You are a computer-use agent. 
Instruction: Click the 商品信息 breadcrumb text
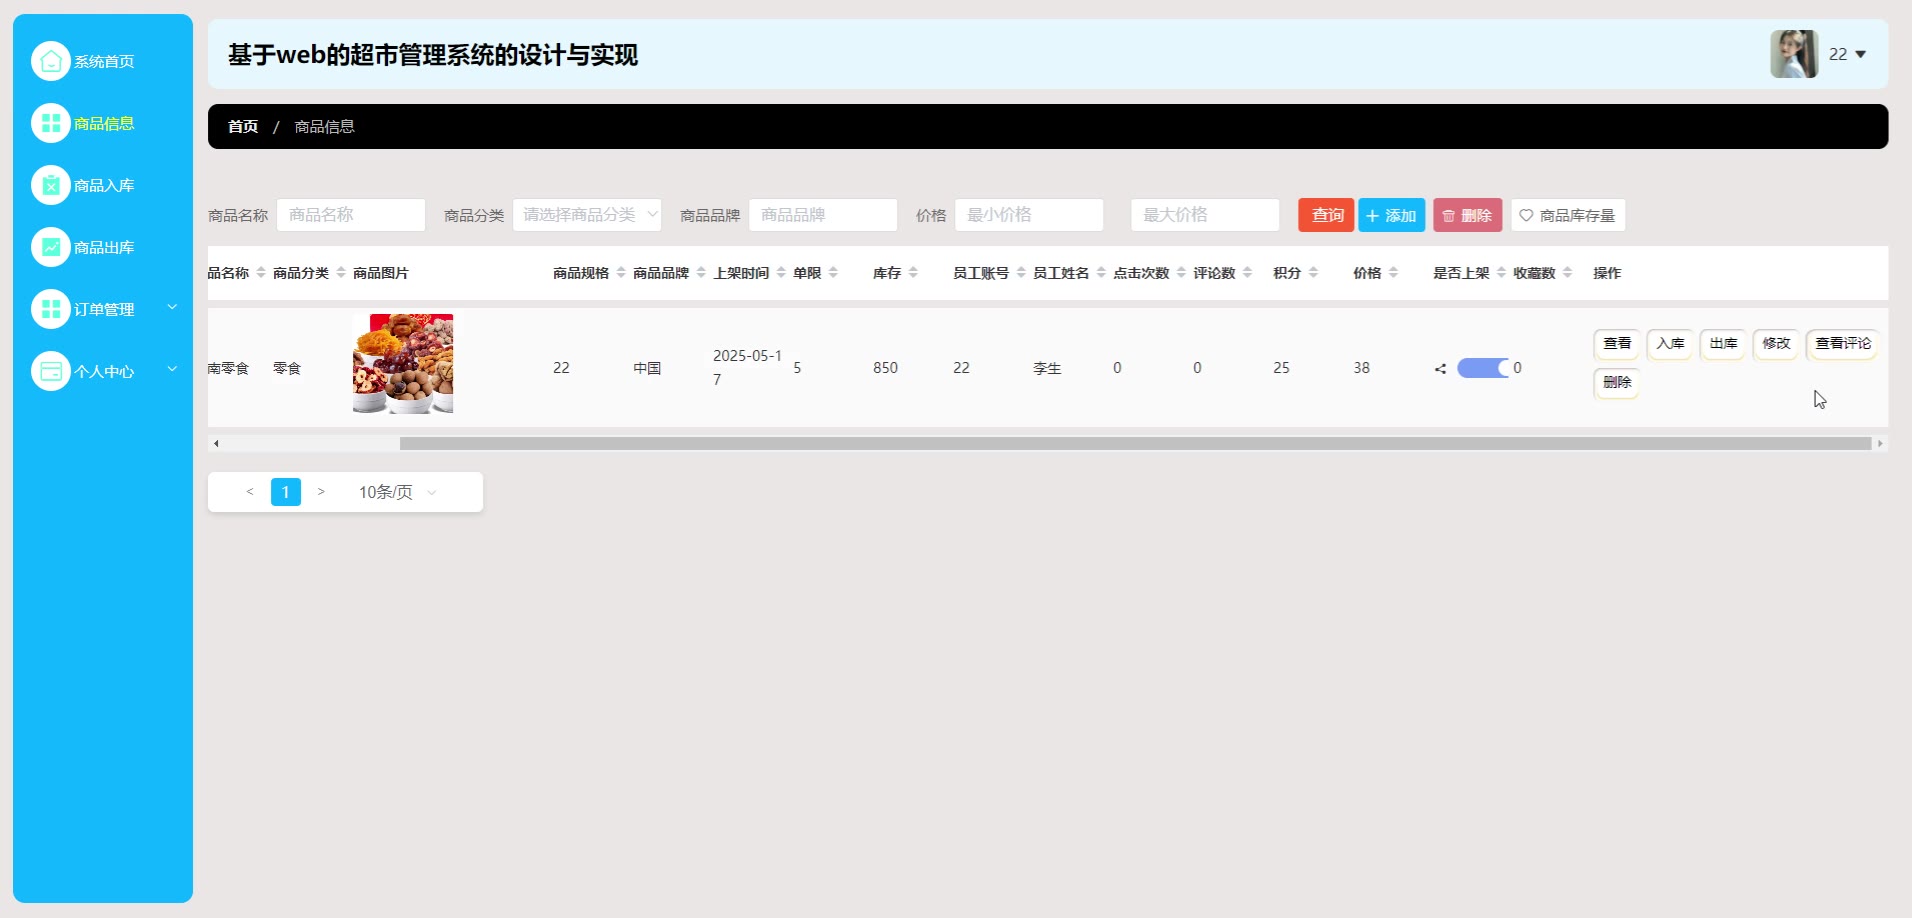click(x=324, y=126)
